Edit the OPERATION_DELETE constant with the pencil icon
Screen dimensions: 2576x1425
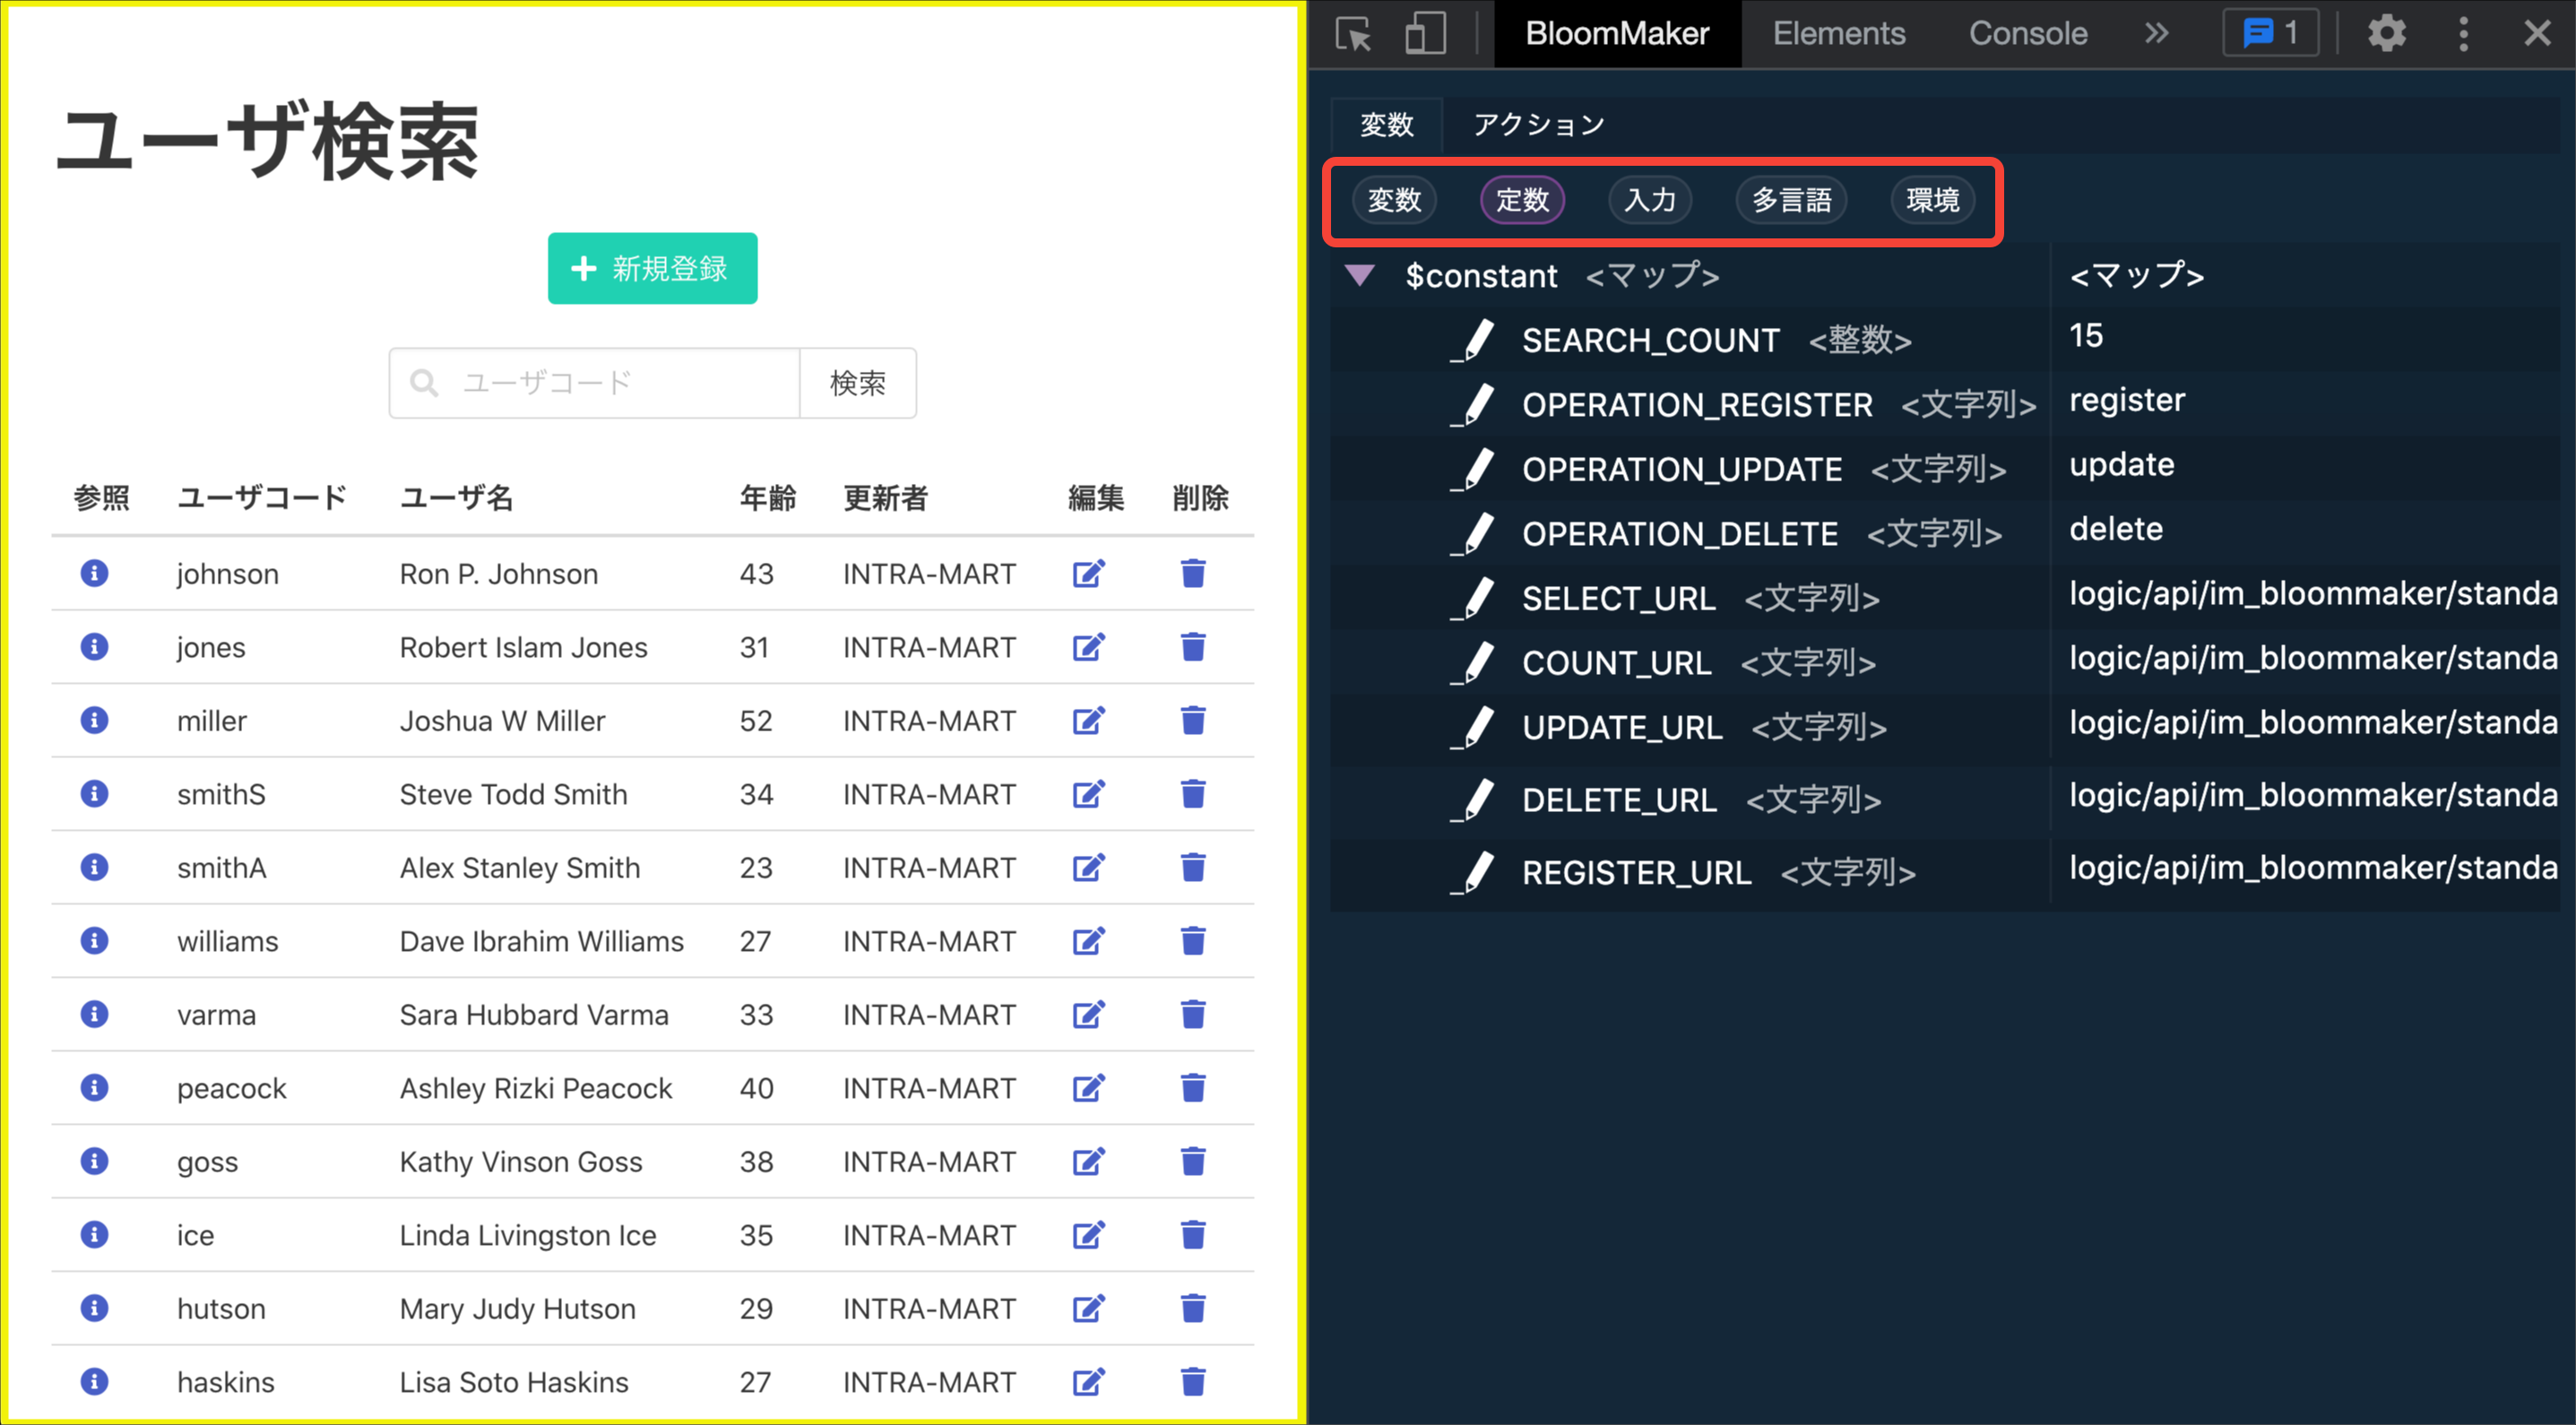click(1474, 534)
